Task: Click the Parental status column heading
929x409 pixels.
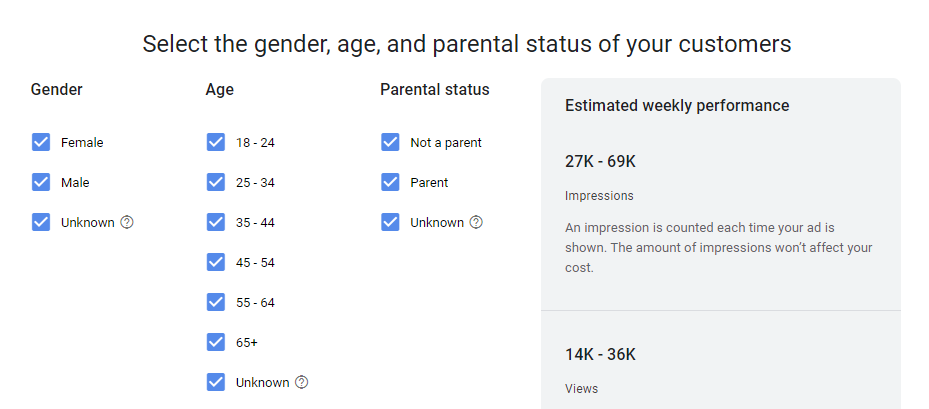Action: coord(435,89)
